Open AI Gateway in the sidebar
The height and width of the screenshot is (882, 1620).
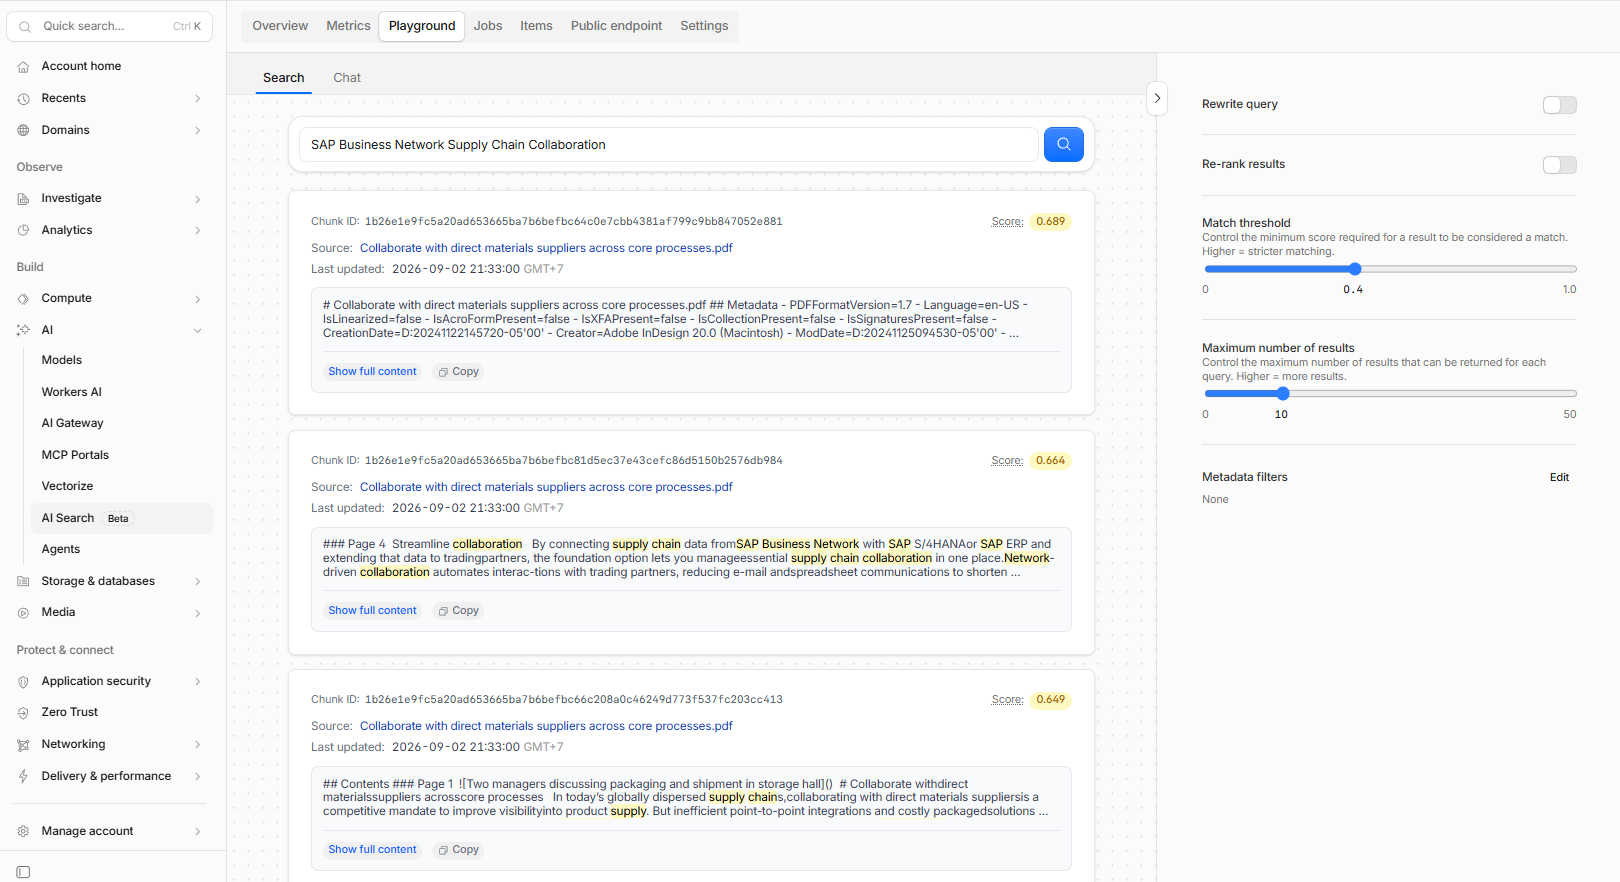72,423
